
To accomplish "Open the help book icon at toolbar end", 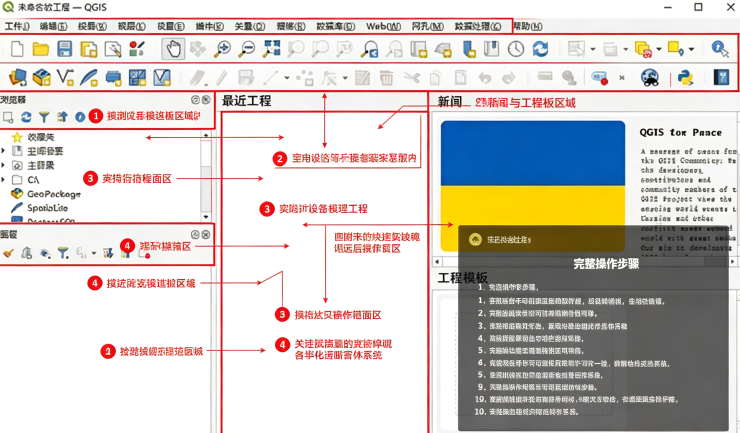I will click(x=721, y=77).
